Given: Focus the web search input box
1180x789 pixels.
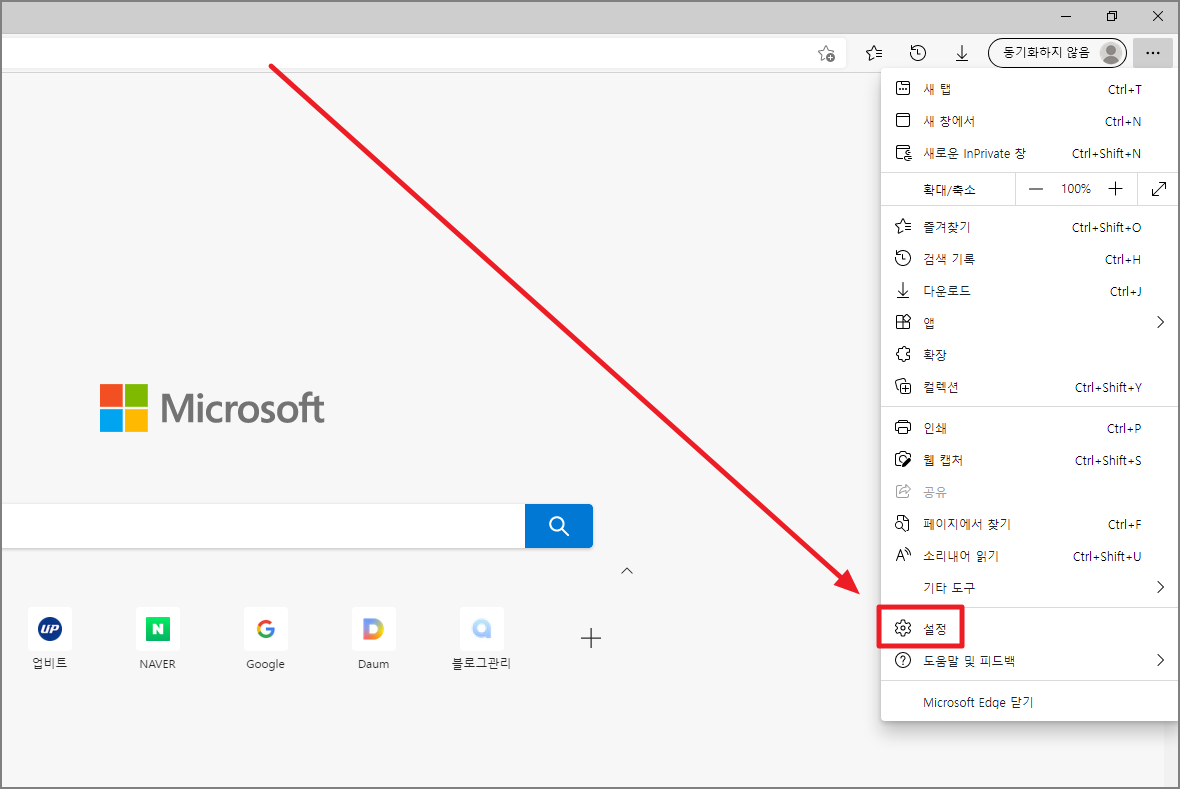Looking at the screenshot, I should [x=263, y=525].
